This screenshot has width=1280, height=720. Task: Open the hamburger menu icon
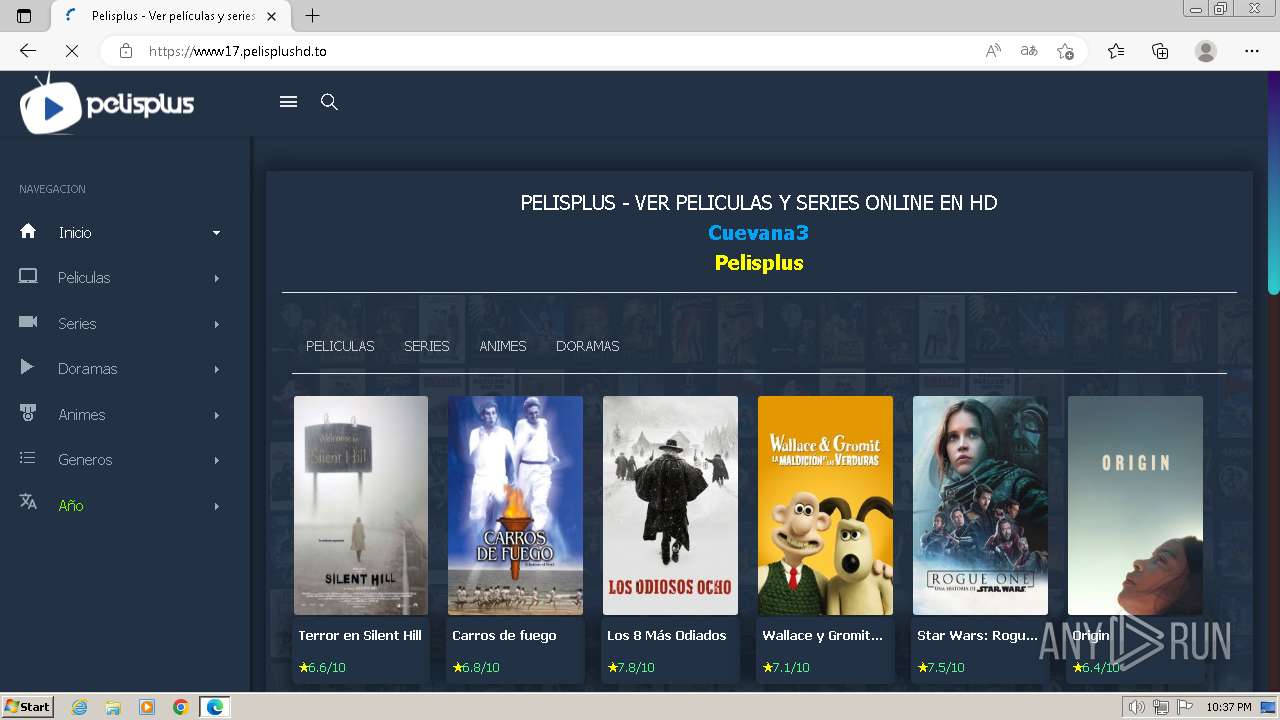pos(288,102)
